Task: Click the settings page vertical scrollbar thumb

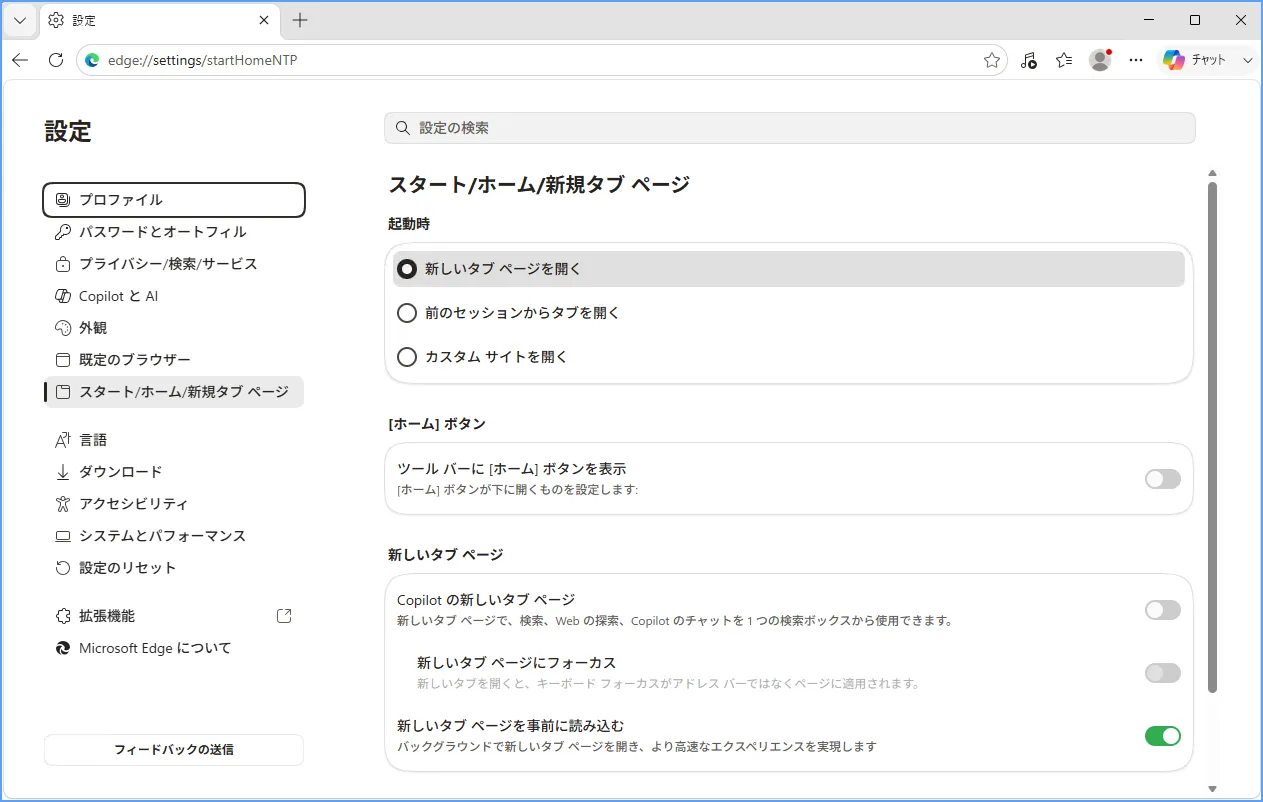Action: (x=1213, y=437)
